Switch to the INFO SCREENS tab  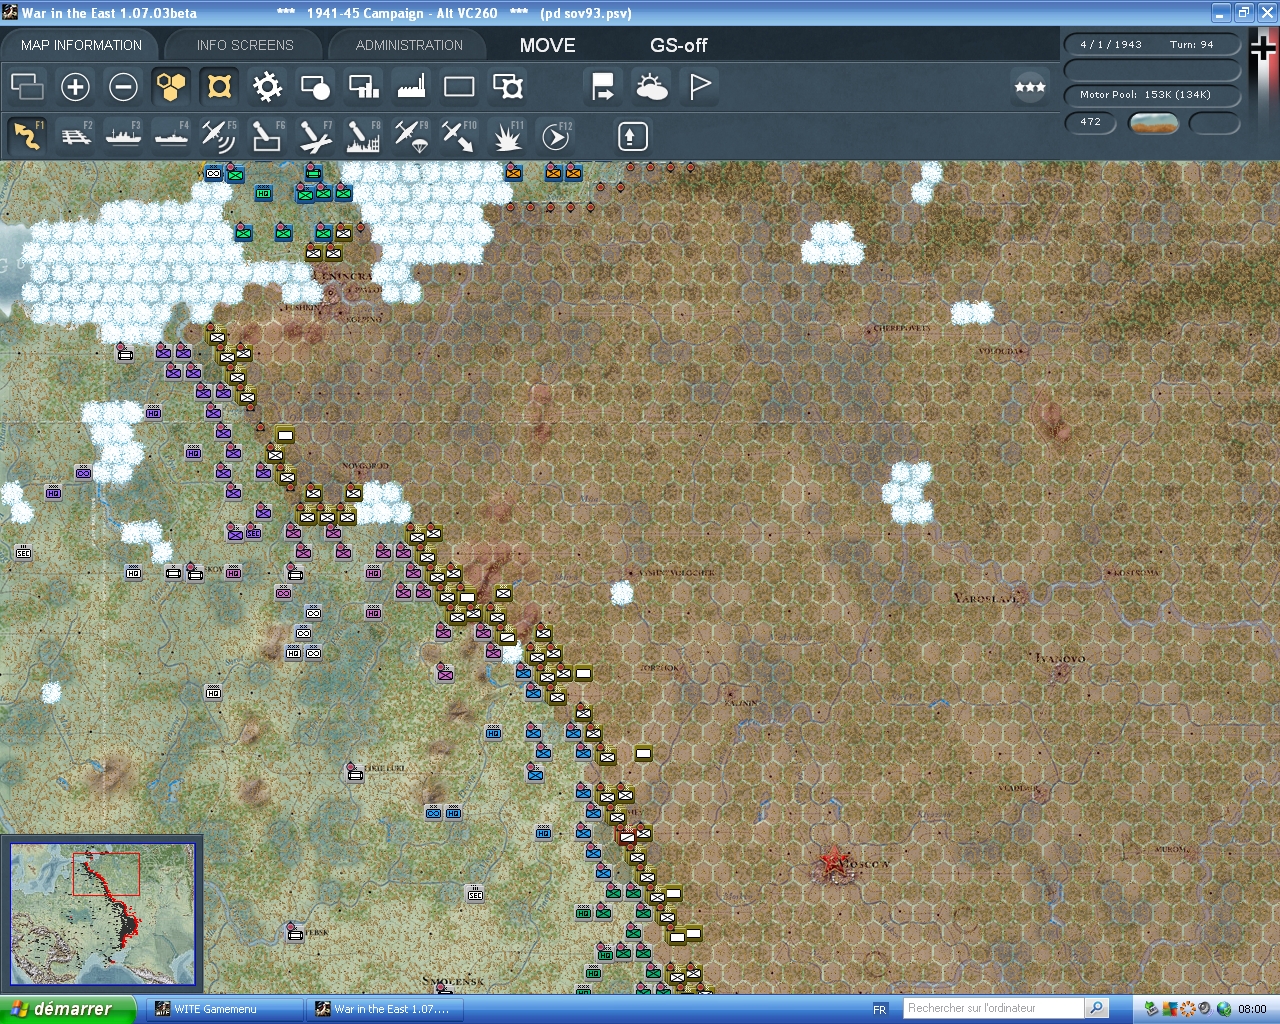245,45
